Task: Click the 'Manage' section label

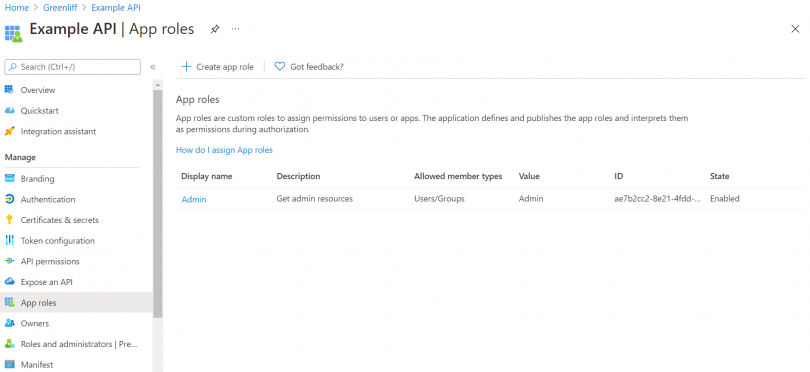Action: click(x=20, y=157)
